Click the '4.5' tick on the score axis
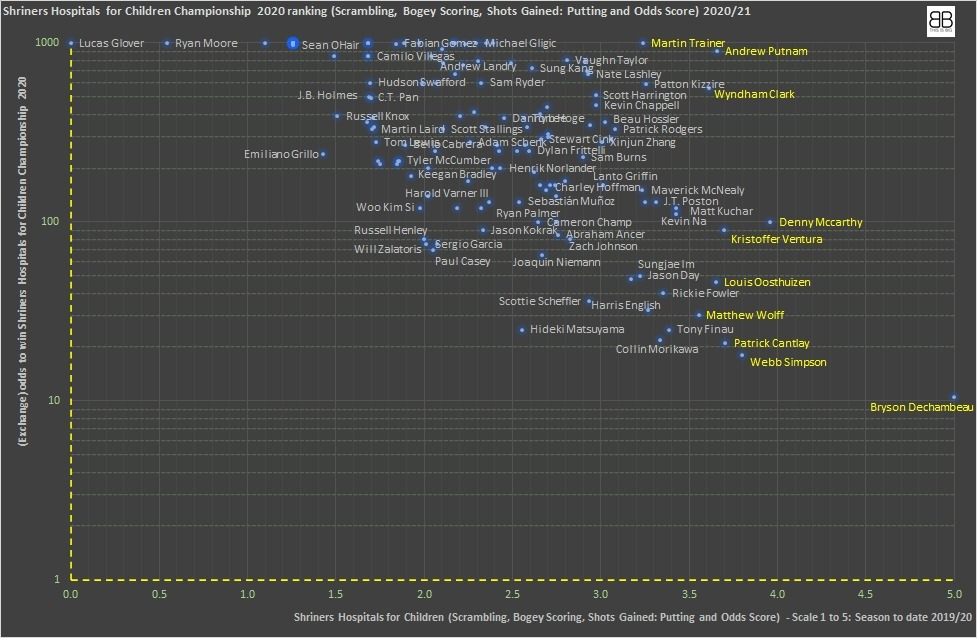Screen dimensions: 977x638 tap(865, 594)
